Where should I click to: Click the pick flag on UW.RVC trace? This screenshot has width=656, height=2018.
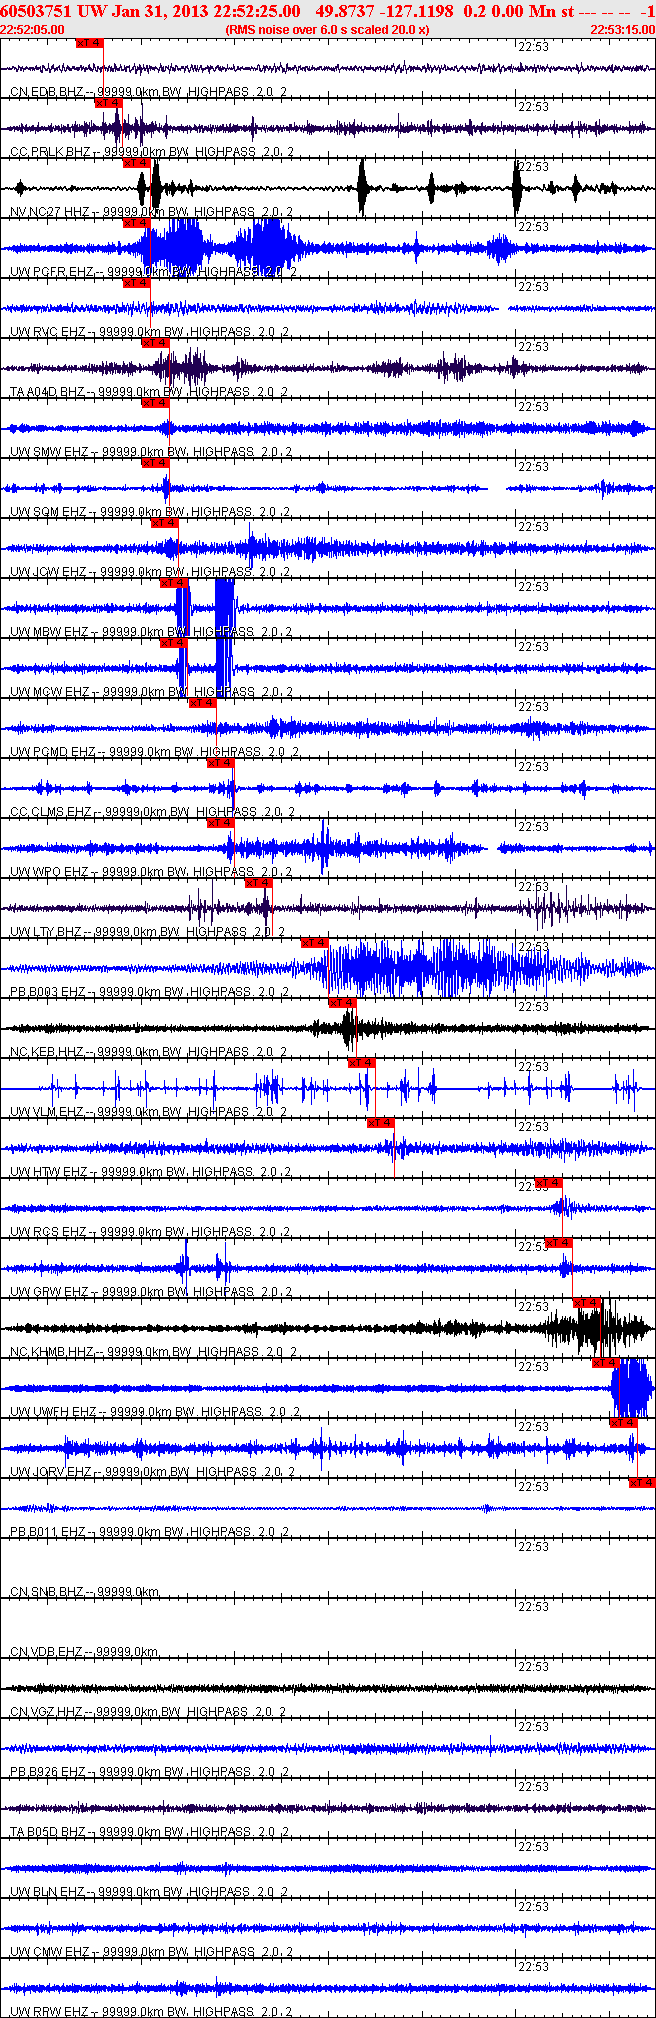137,283
